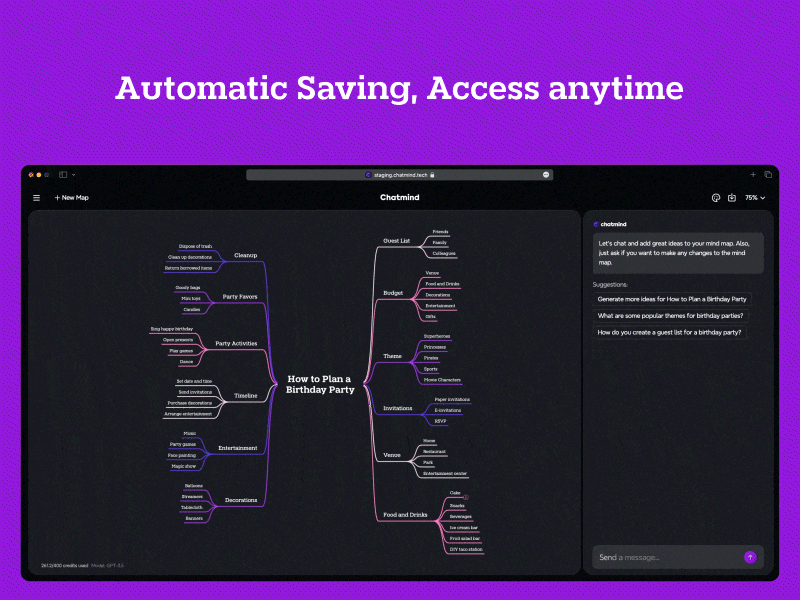Open the theme palette icon
The width and height of the screenshot is (800, 600).
(716, 197)
